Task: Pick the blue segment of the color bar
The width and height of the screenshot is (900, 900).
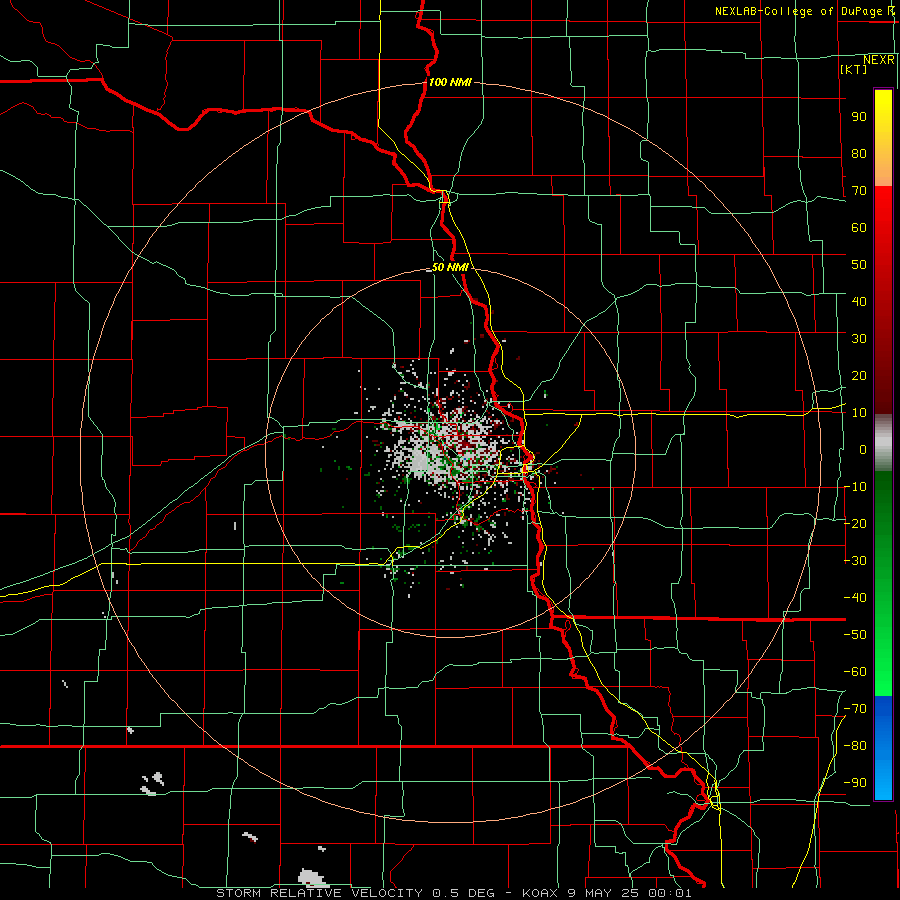Action: point(883,748)
